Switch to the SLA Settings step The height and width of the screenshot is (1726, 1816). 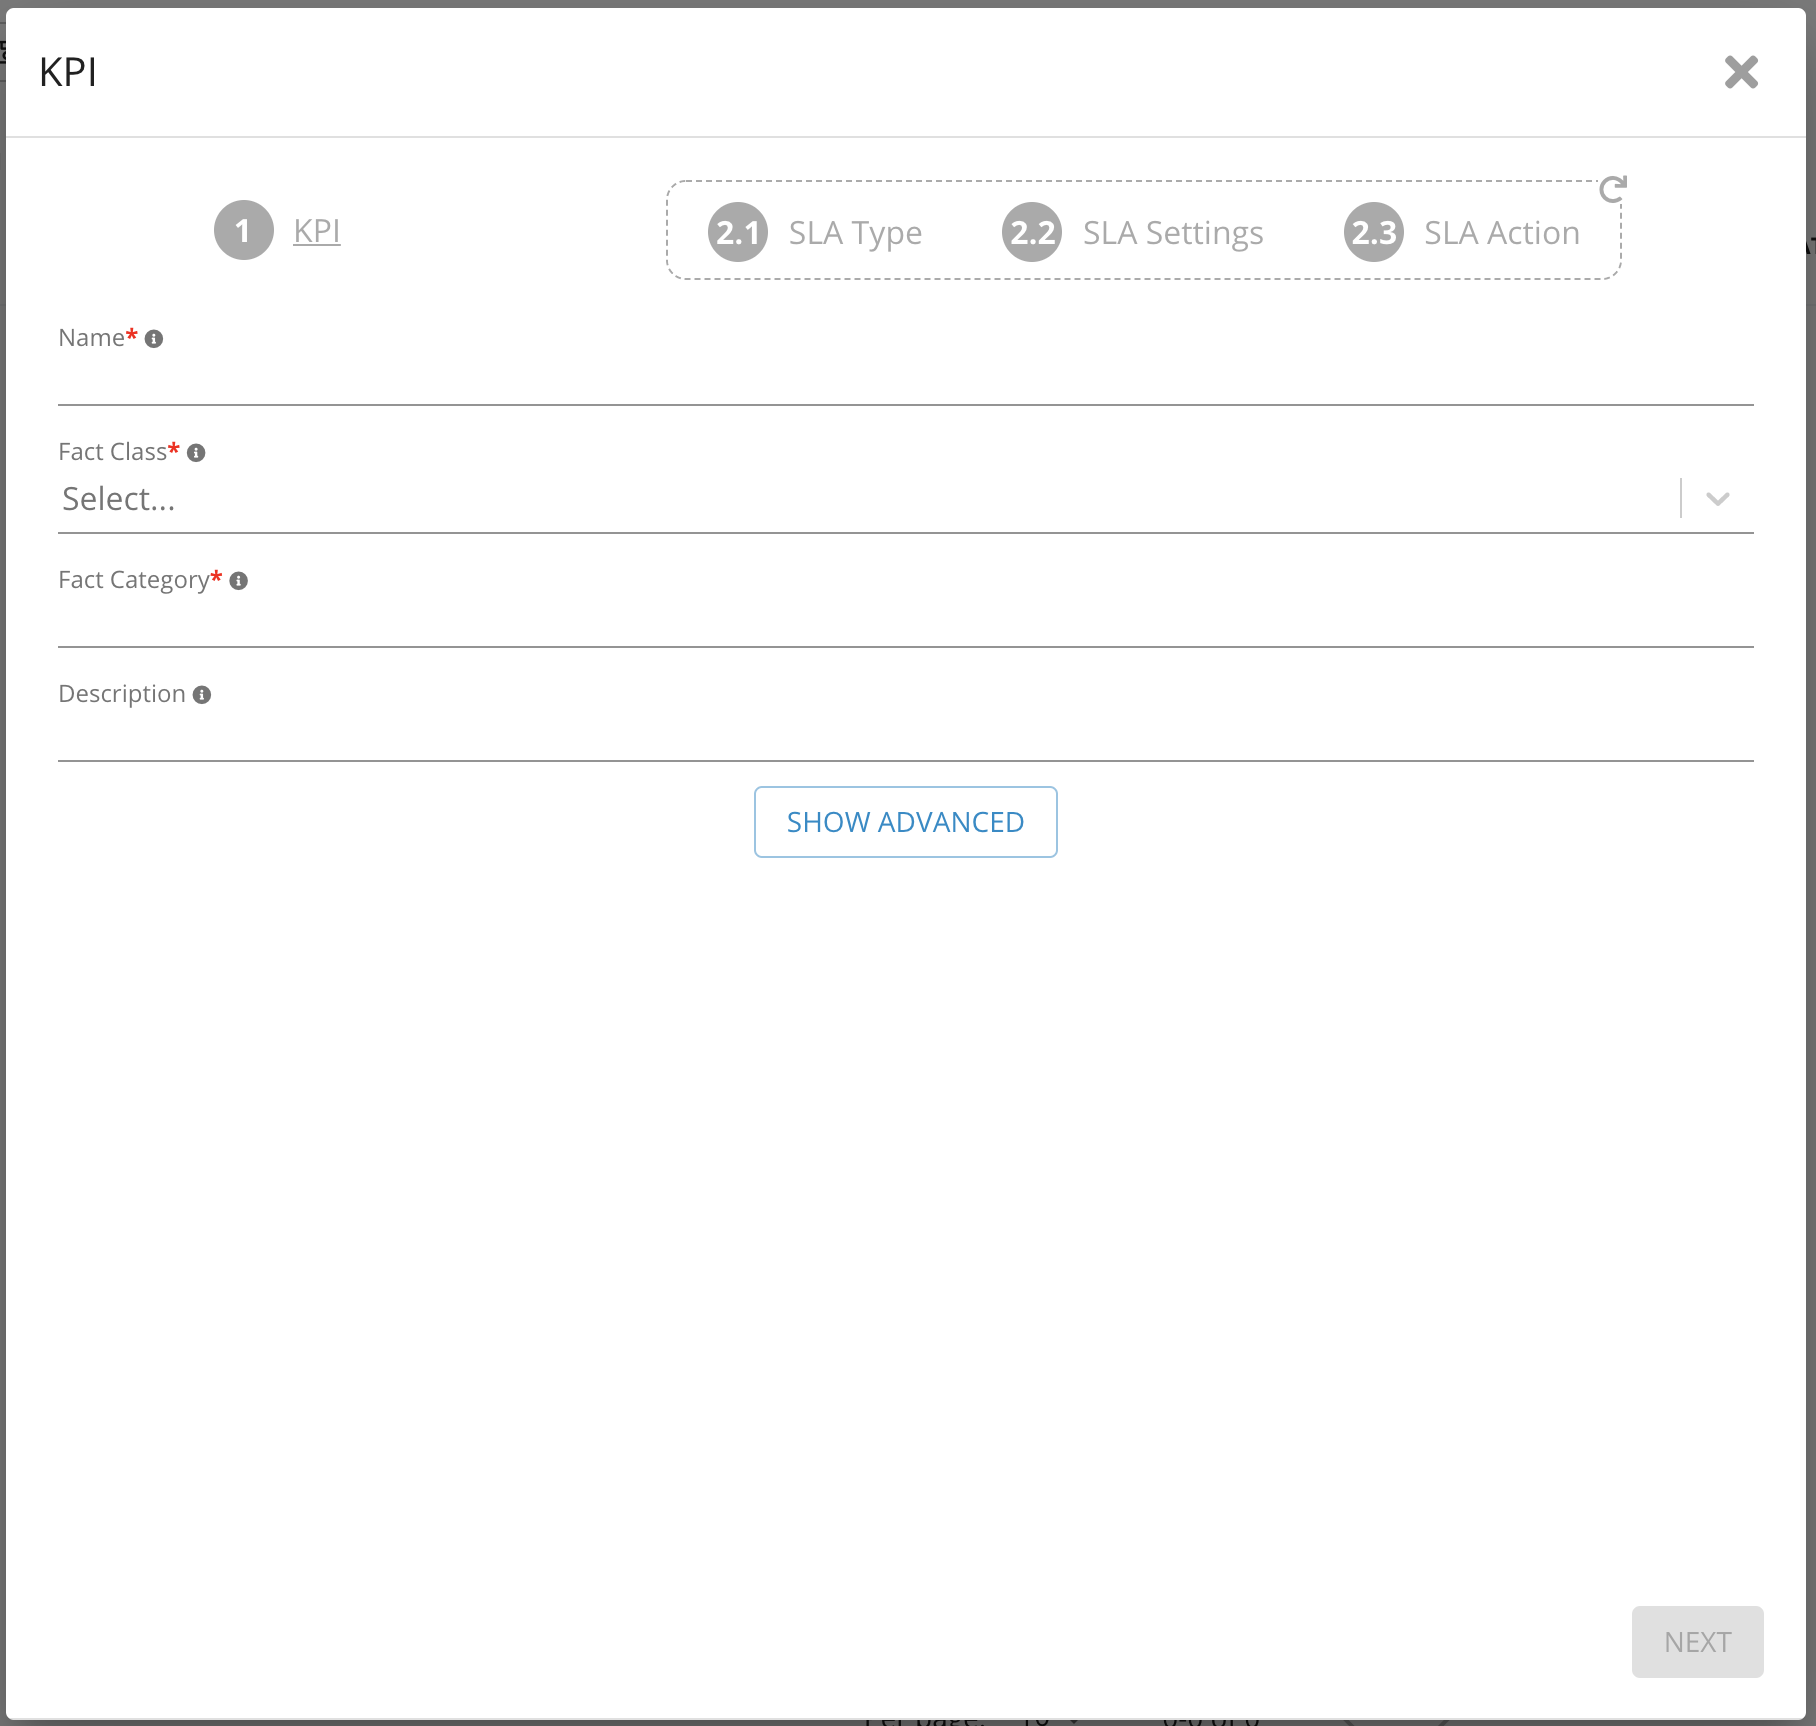click(x=1173, y=233)
